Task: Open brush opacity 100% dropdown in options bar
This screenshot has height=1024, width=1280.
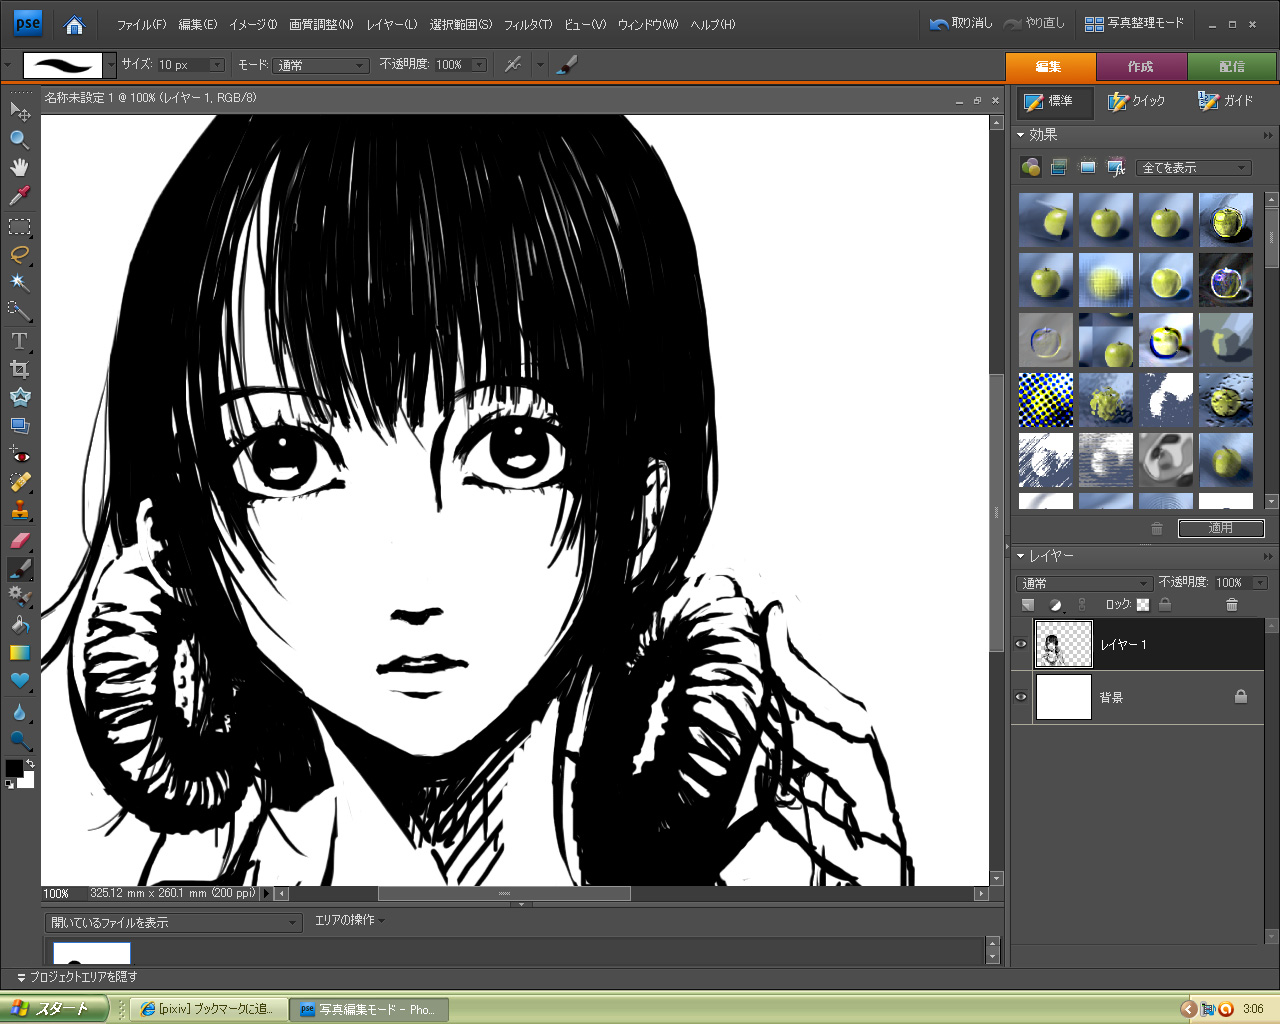Action: (x=479, y=65)
